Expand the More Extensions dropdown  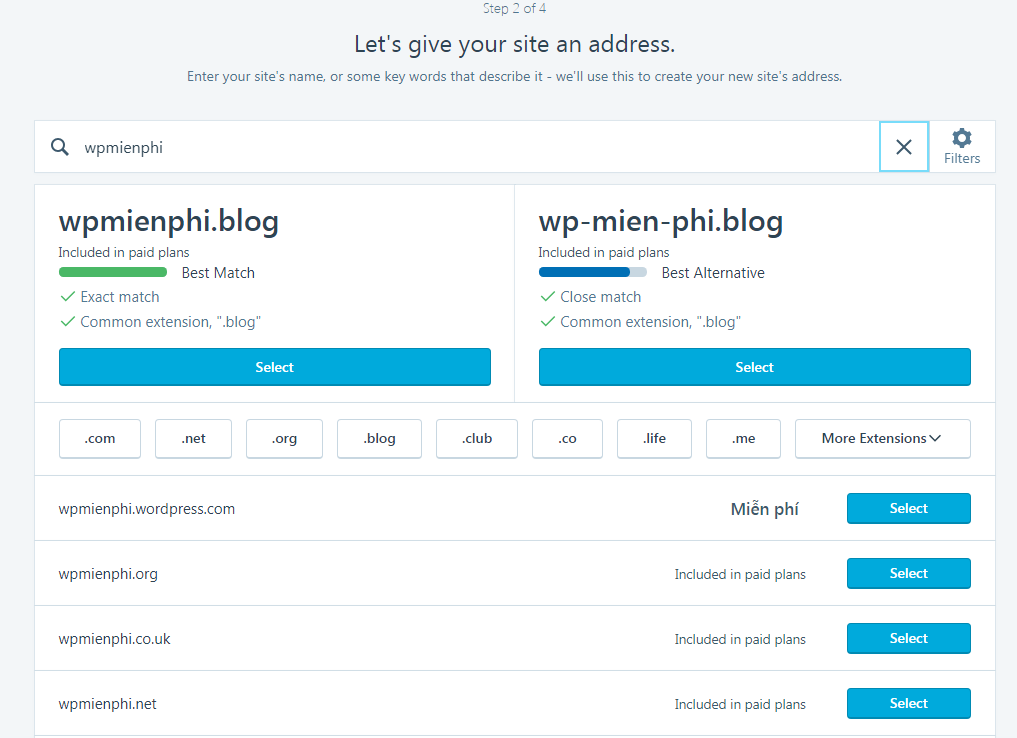click(x=882, y=438)
